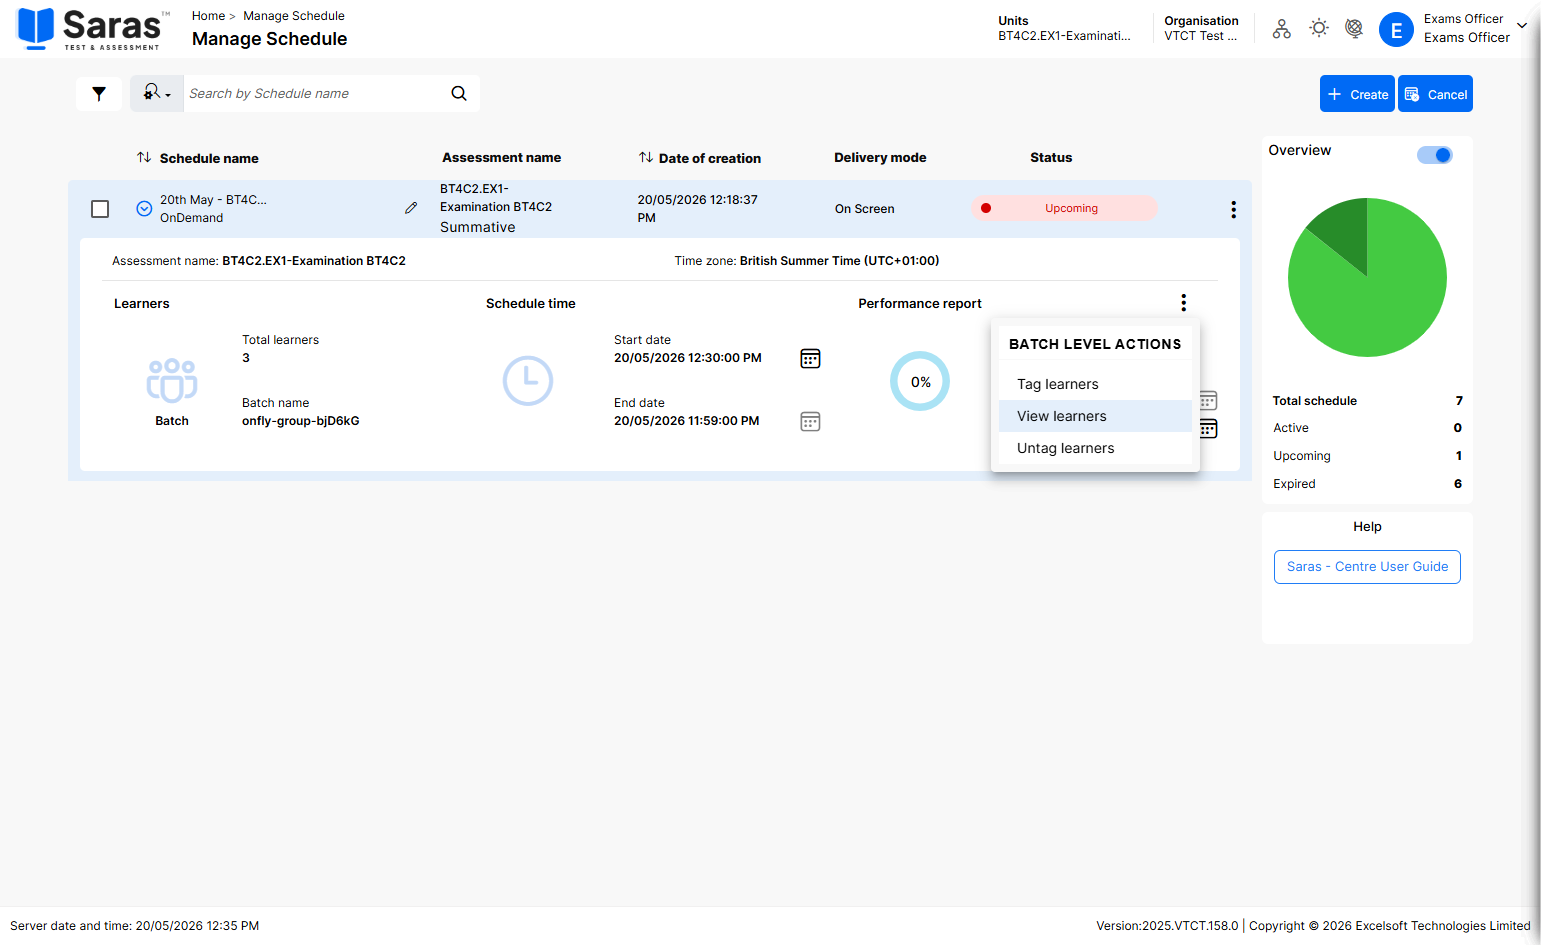Image resolution: width=1541 pixels, height=945 pixels.
Task: Open Units BT4C2.EX1 selector
Action: [x=1064, y=28]
